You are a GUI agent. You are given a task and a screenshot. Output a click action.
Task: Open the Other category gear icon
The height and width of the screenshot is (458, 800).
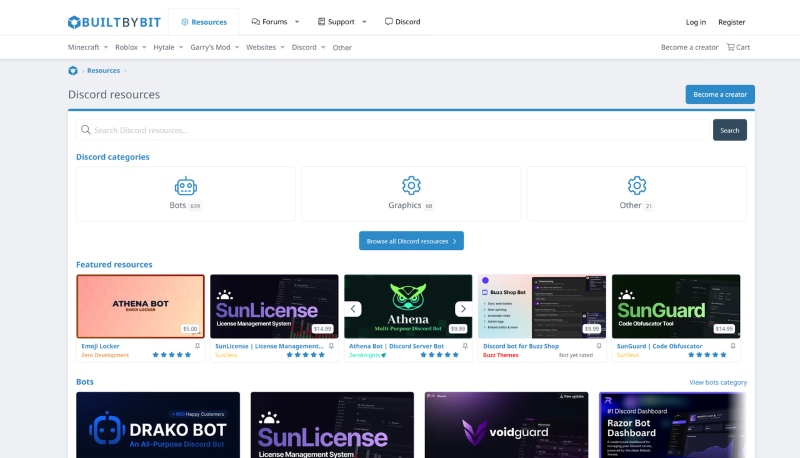(637, 186)
